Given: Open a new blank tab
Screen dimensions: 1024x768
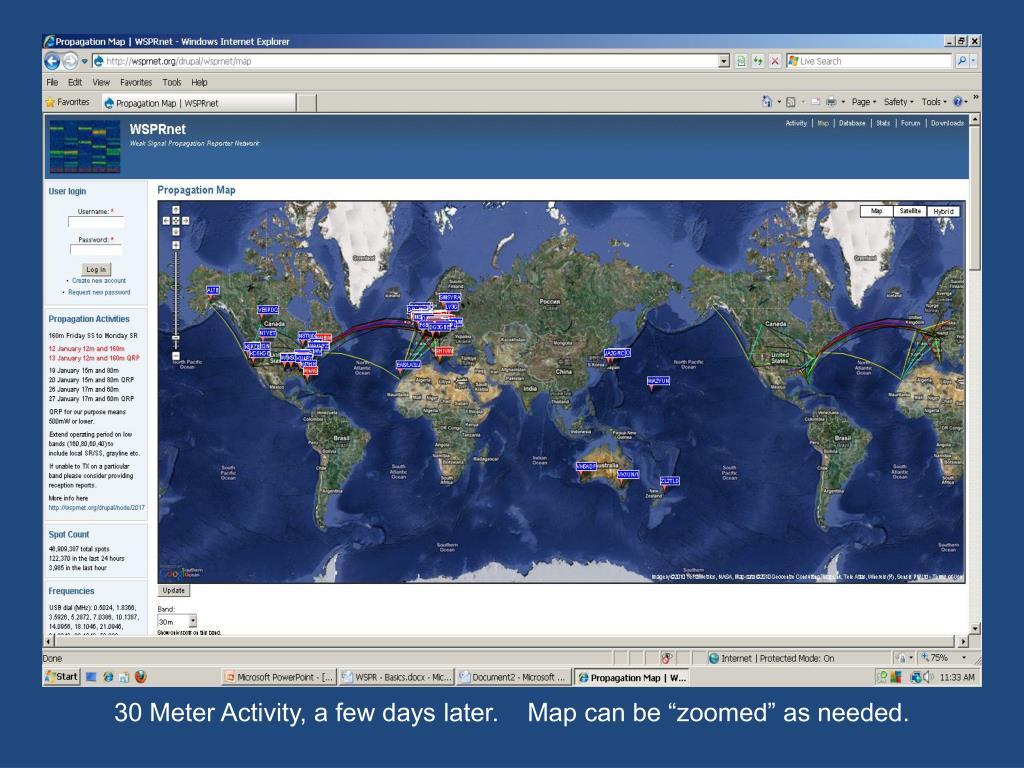Looking at the screenshot, I should (307, 103).
